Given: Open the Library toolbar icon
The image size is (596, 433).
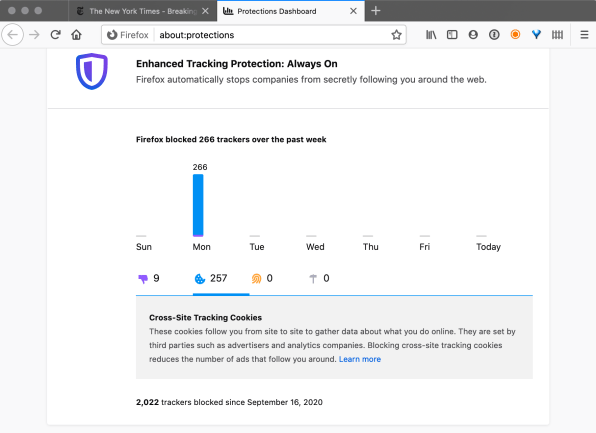Looking at the screenshot, I should pyautogui.click(x=431, y=35).
